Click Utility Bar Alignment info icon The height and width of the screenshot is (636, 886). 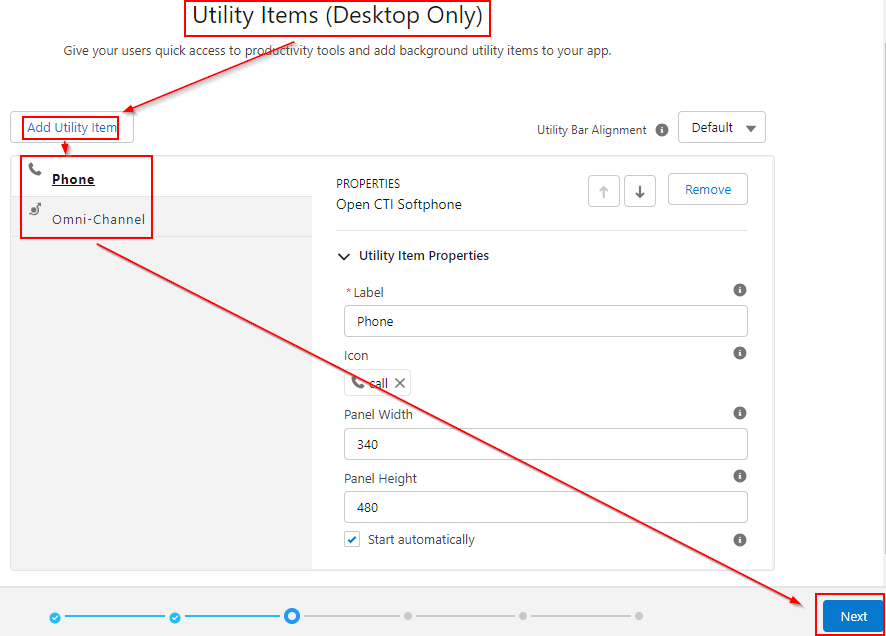[x=660, y=130]
